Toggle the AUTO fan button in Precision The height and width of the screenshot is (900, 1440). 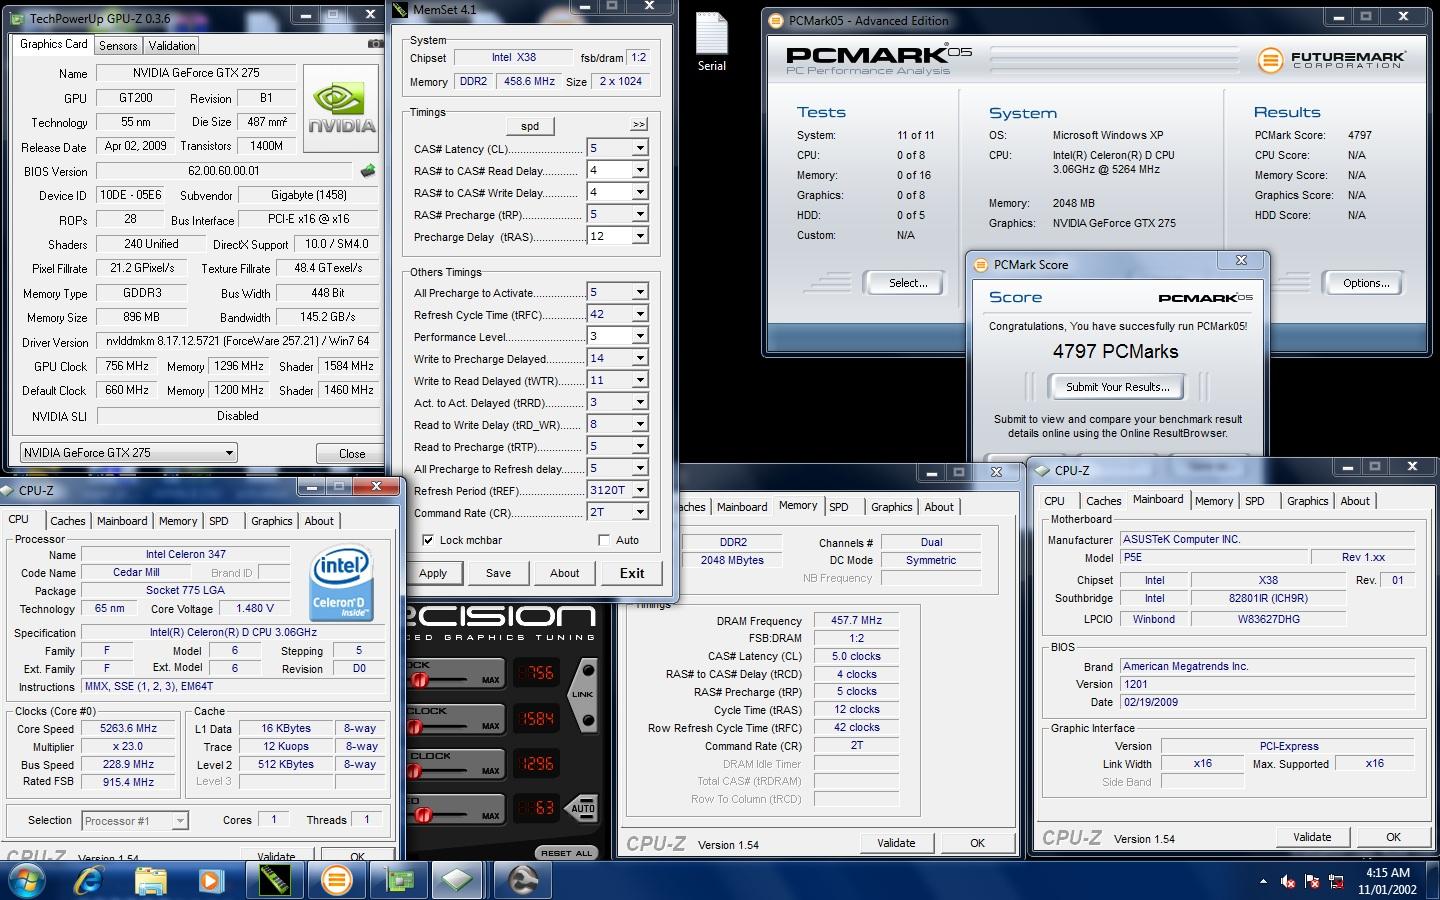pyautogui.click(x=582, y=808)
